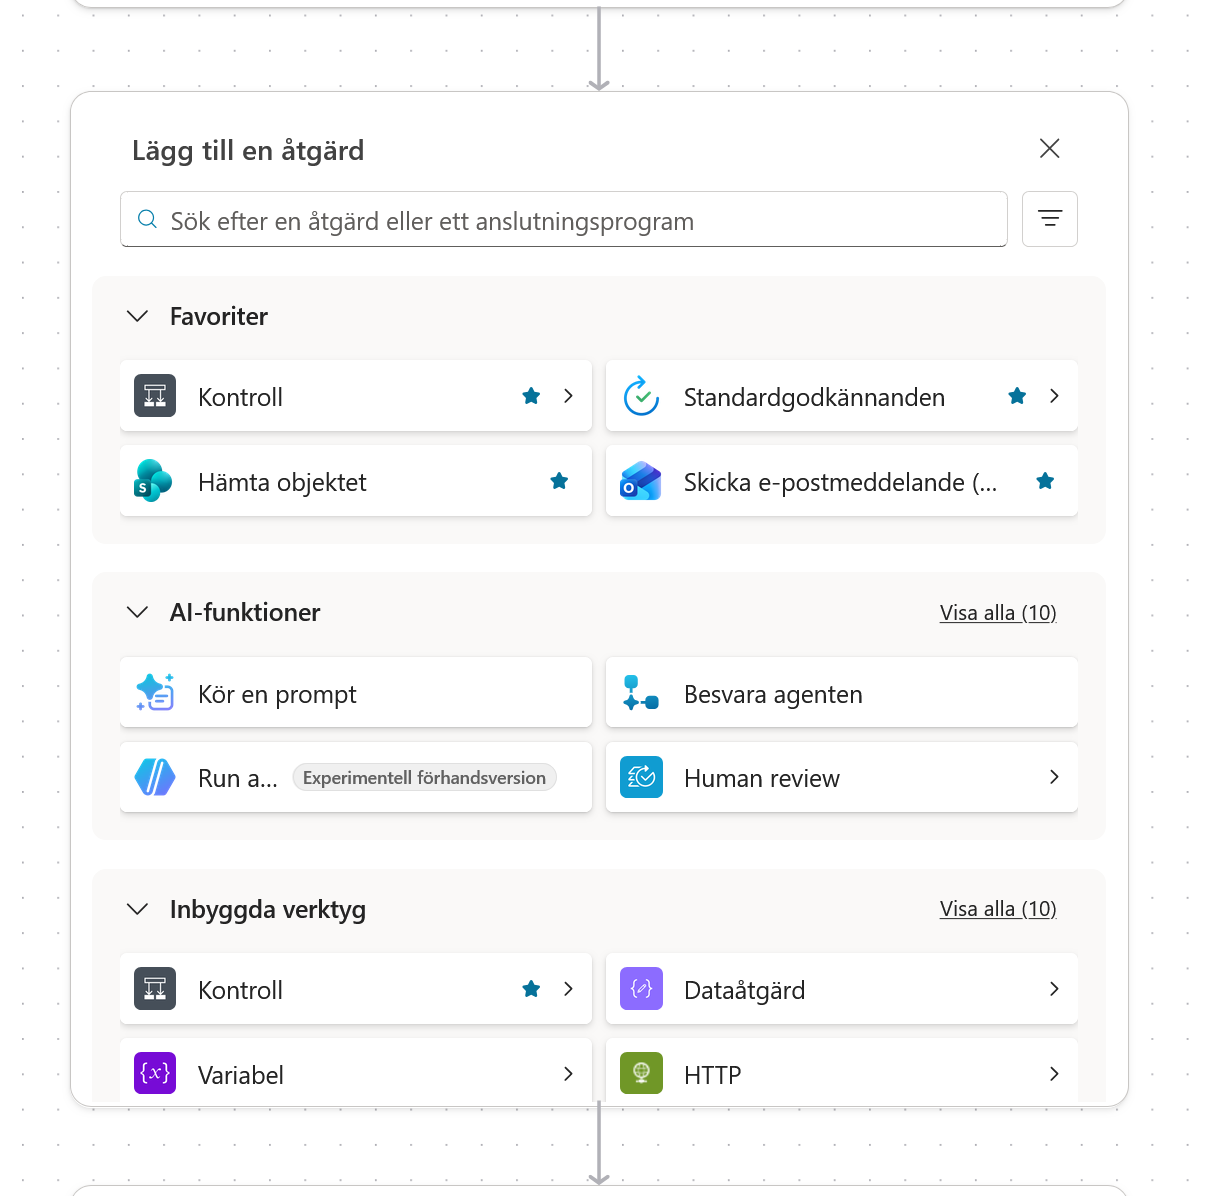Screen dimensions: 1214x1196
Task: Select the Besvara agenten action
Action: click(x=842, y=692)
